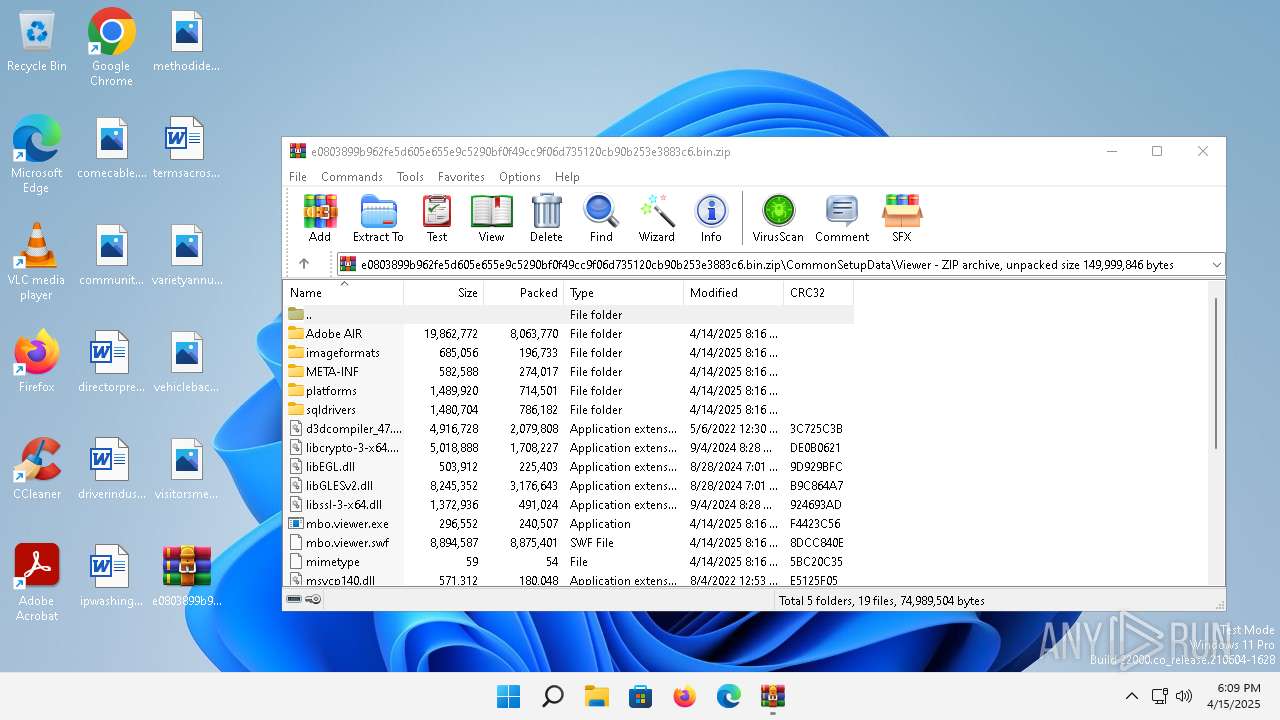The width and height of the screenshot is (1280, 720).
Task: Show hidden tray icons chevron
Action: point(1131,696)
